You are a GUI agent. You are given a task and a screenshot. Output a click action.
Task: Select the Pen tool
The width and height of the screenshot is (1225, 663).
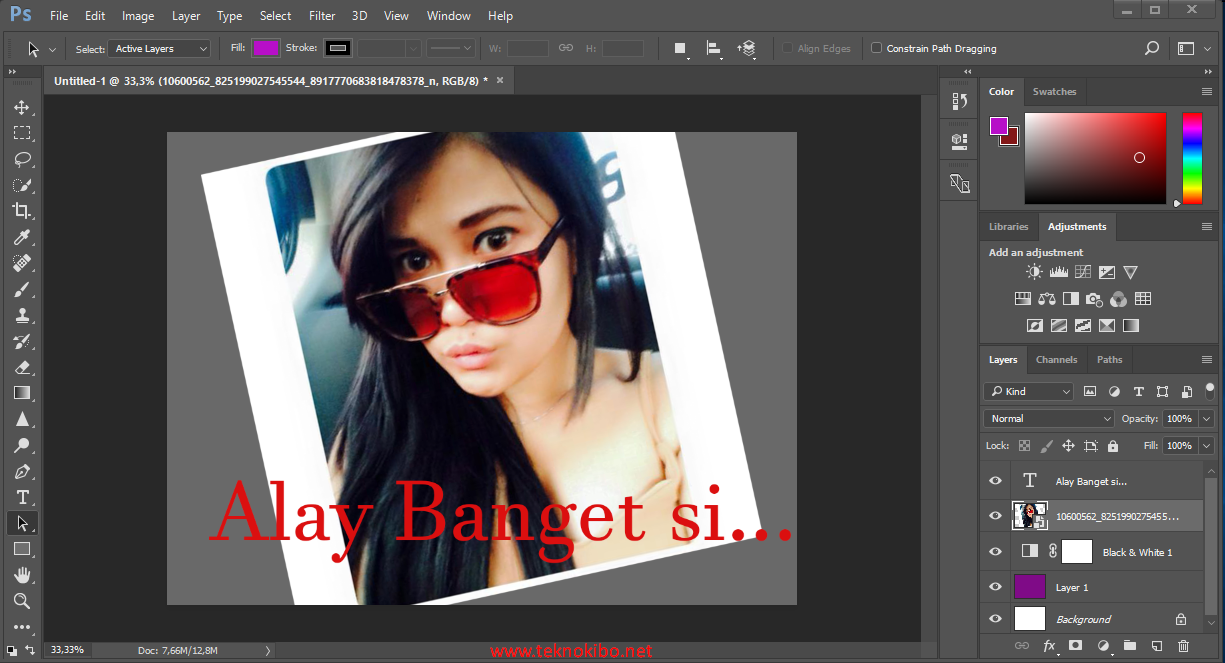click(x=22, y=471)
